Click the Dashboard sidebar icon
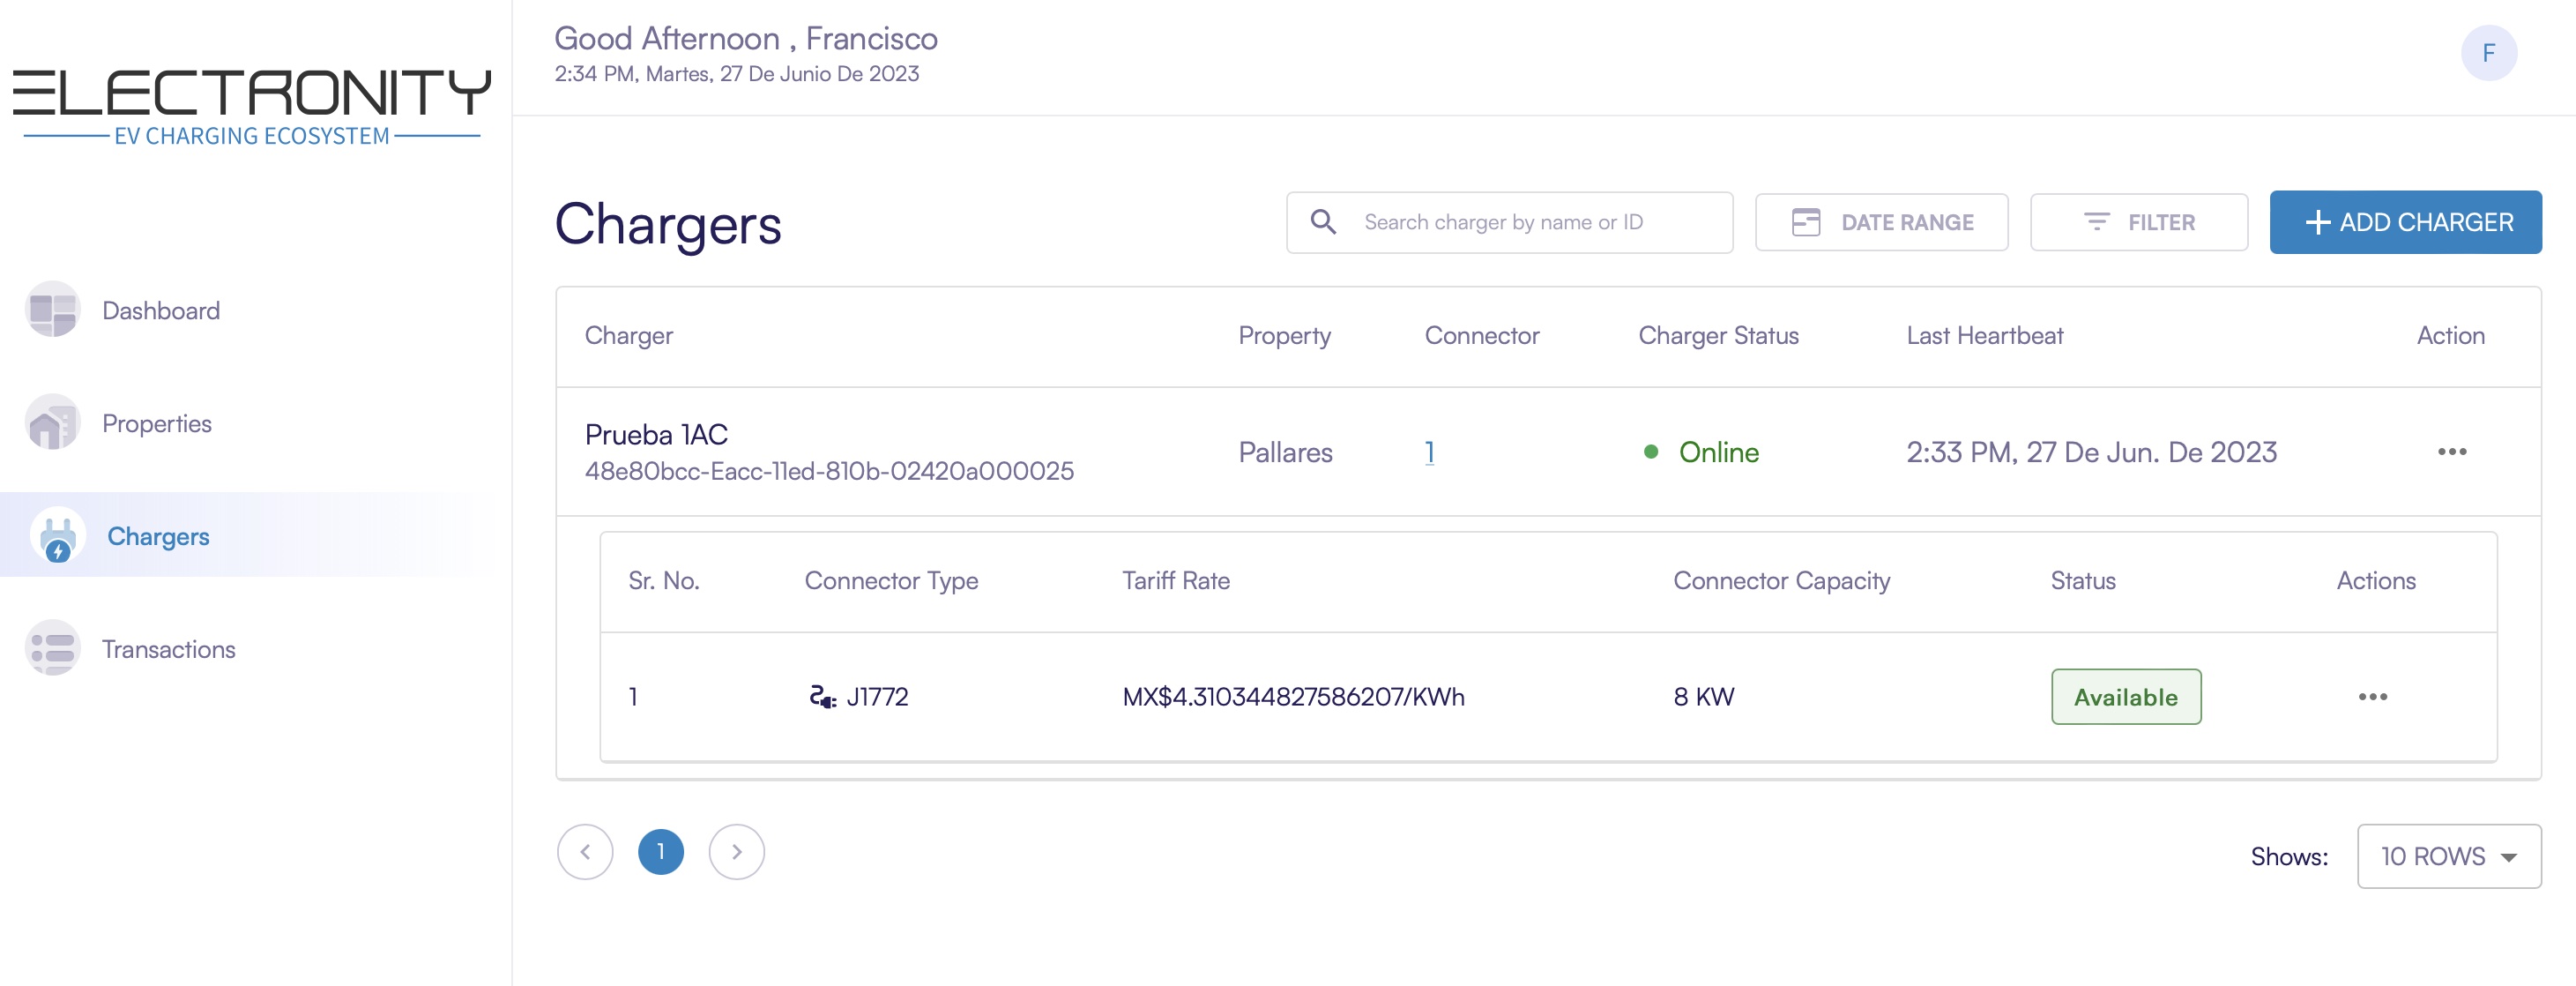 (x=52, y=310)
